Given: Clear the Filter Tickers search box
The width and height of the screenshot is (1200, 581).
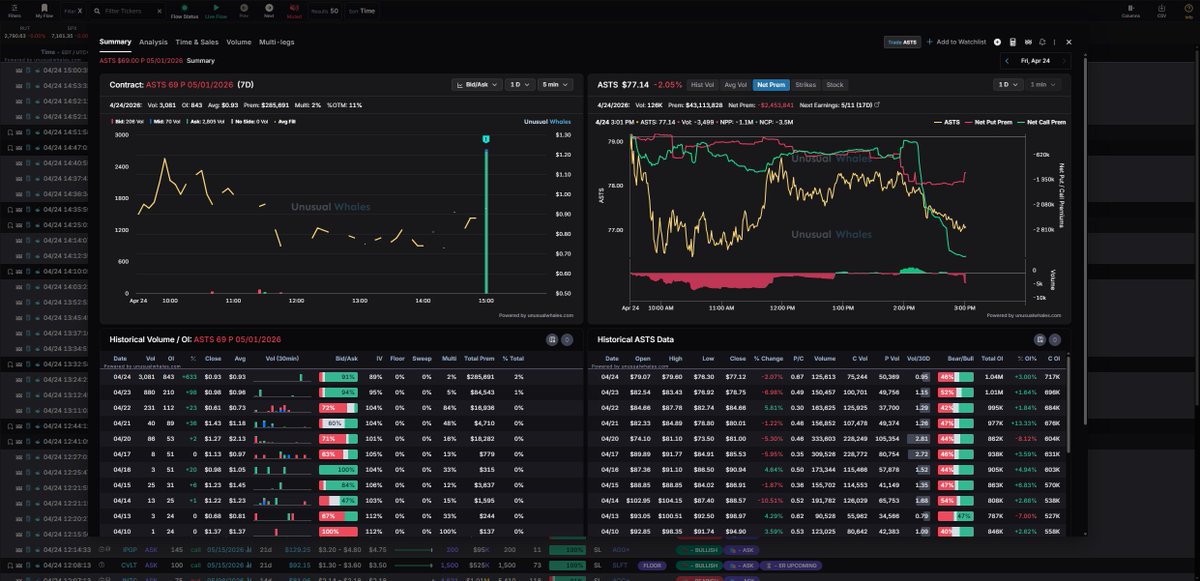Looking at the screenshot, I should tap(159, 11).
